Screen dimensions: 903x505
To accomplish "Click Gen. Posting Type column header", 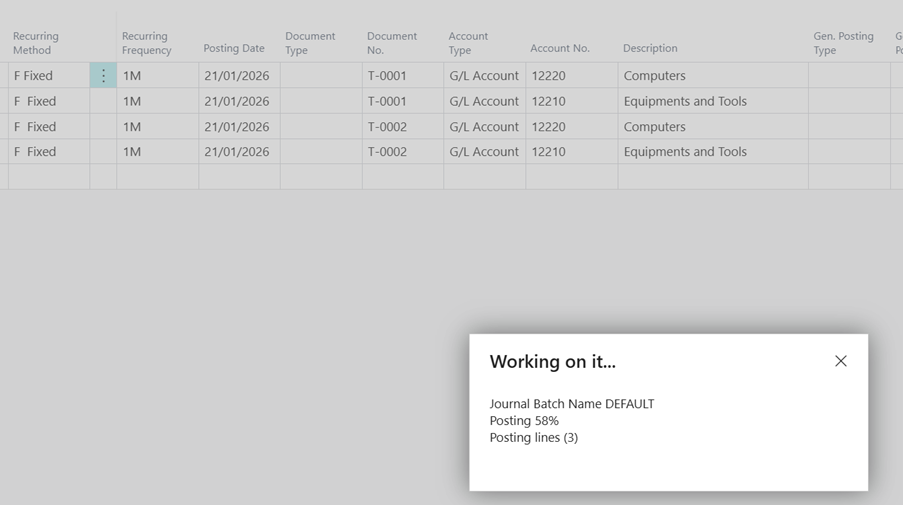I will [x=843, y=43].
